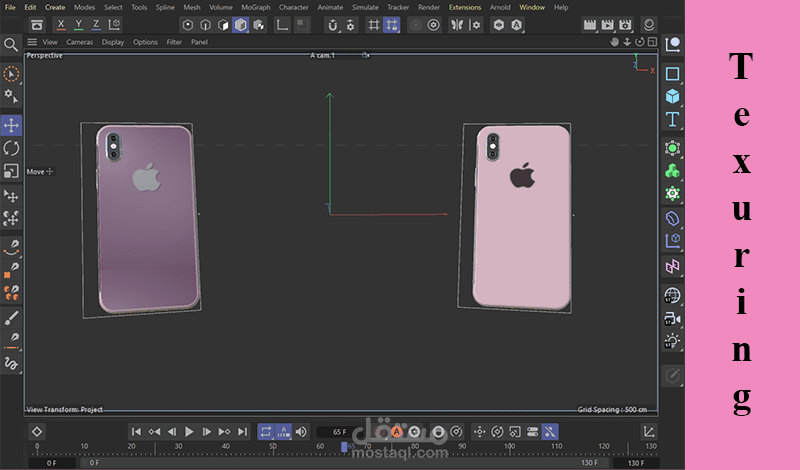Open the Extensions menu
This screenshot has width=800, height=470.
click(465, 7)
